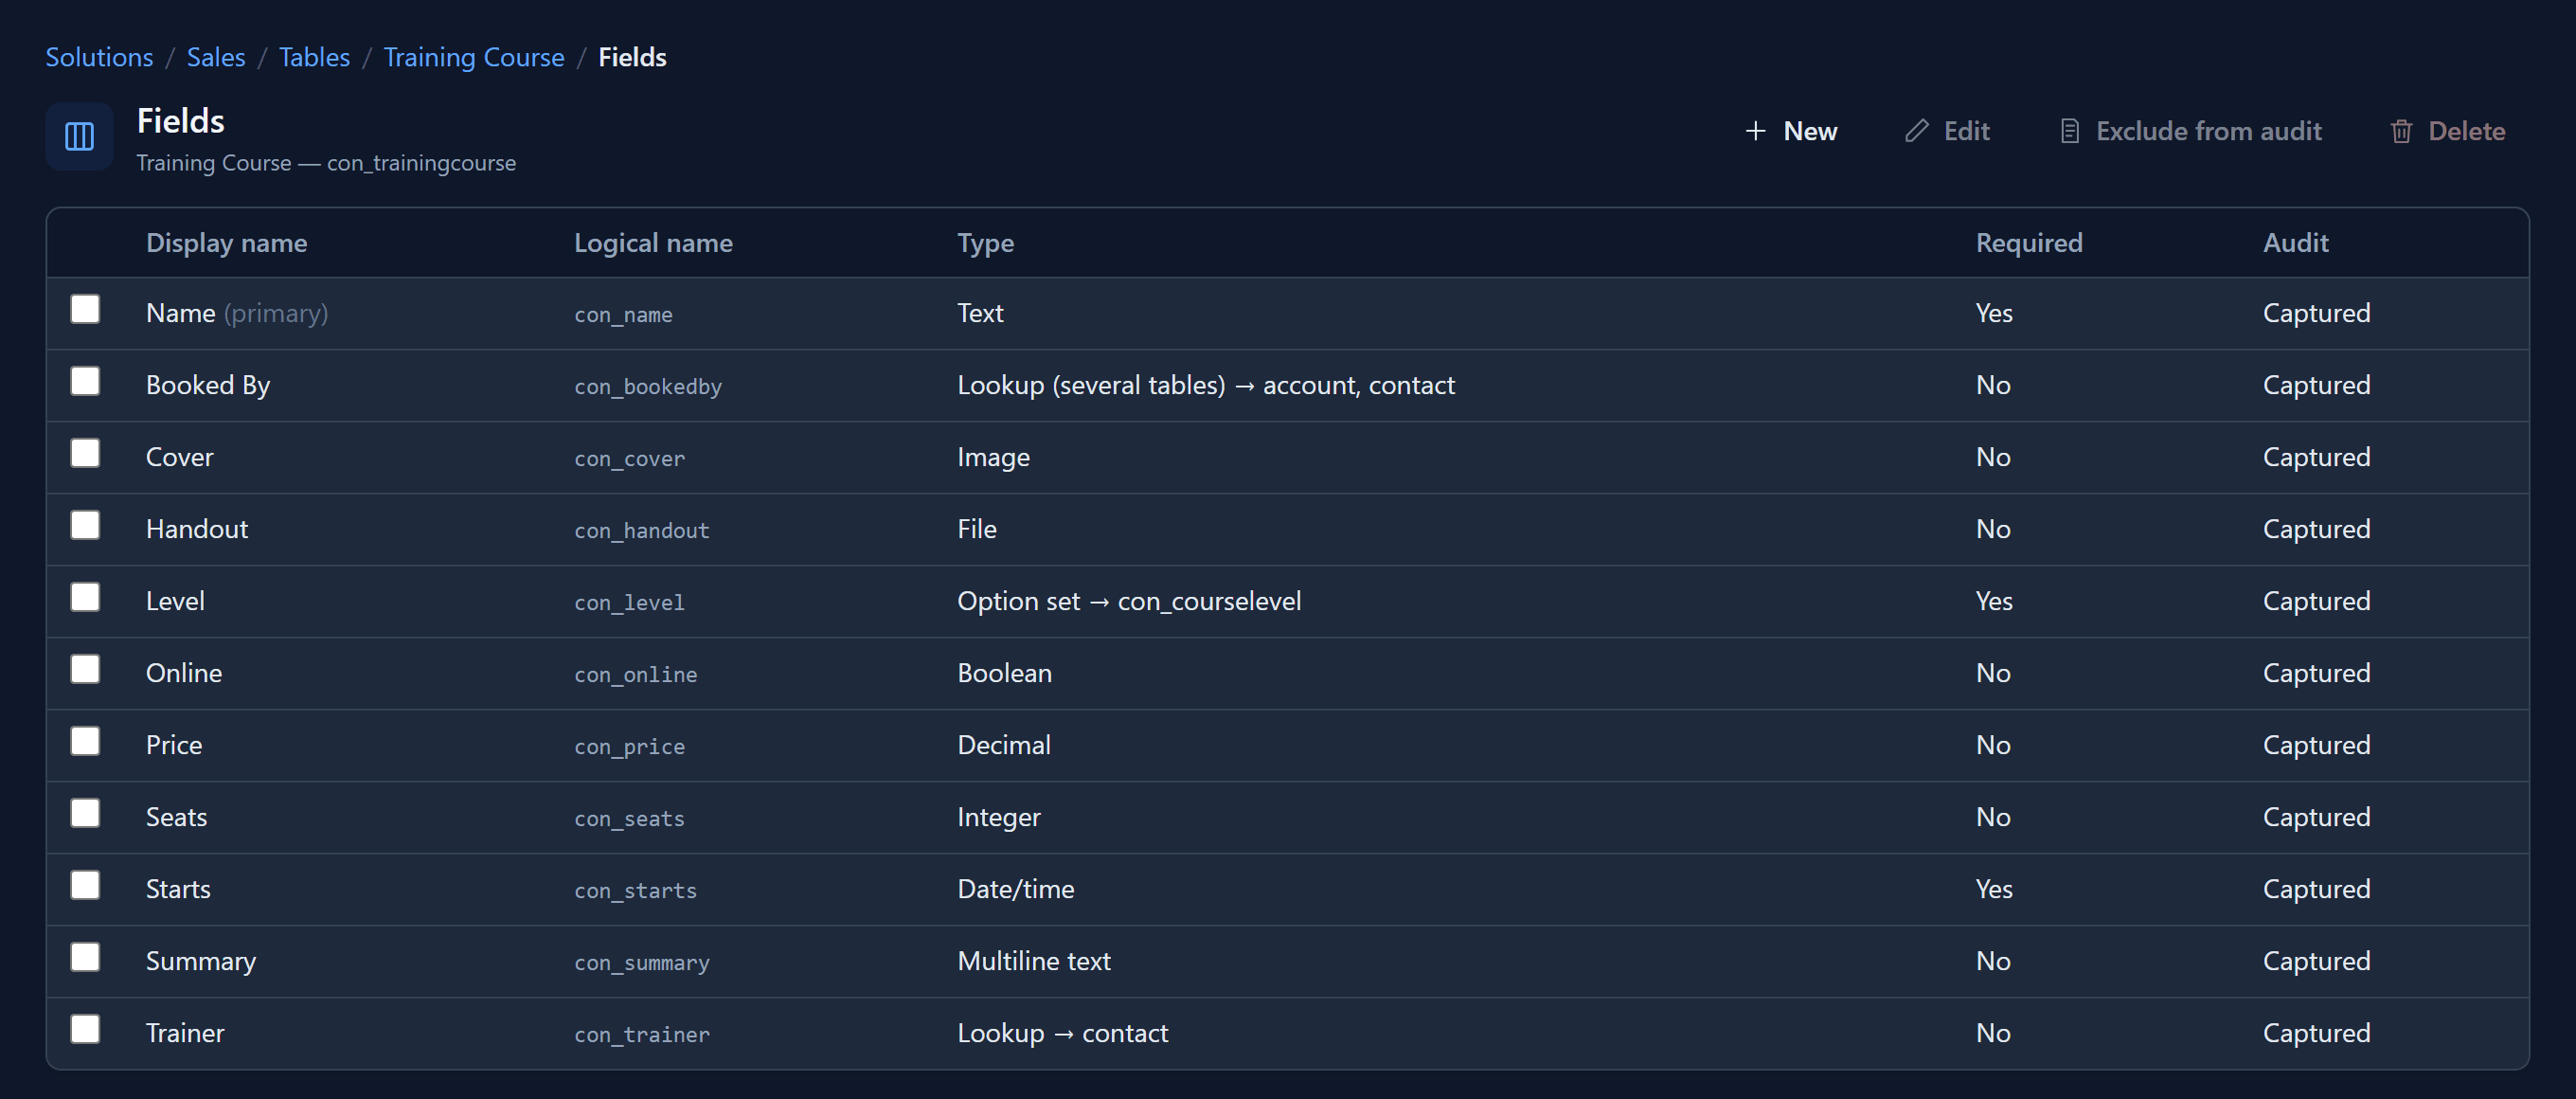Click the Seats display name
This screenshot has height=1099, width=2576.
coord(176,817)
